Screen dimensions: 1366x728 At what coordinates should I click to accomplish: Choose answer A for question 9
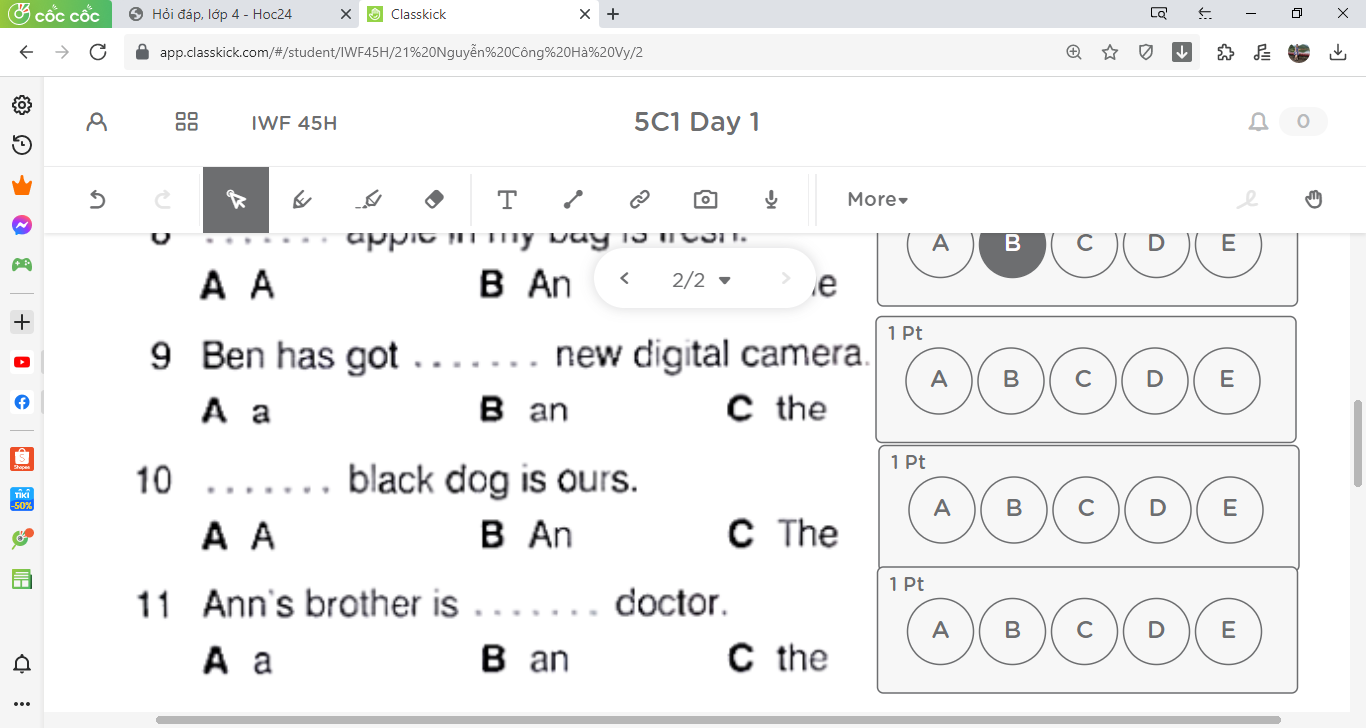pyautogui.click(x=939, y=380)
